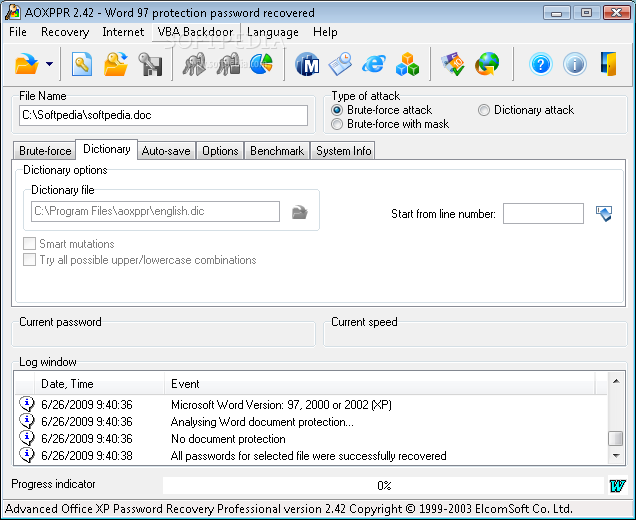Click the Internet Explorer toolbar icon

tap(374, 64)
